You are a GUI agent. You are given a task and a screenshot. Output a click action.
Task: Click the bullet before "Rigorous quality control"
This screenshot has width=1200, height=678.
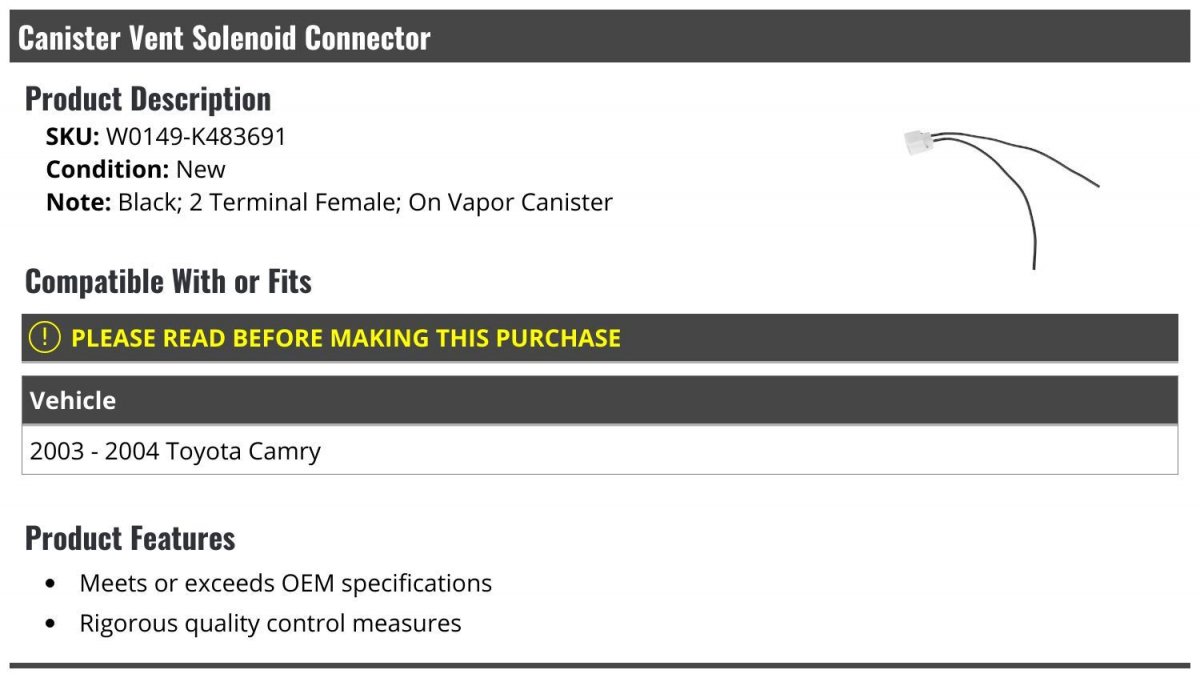coord(51,624)
